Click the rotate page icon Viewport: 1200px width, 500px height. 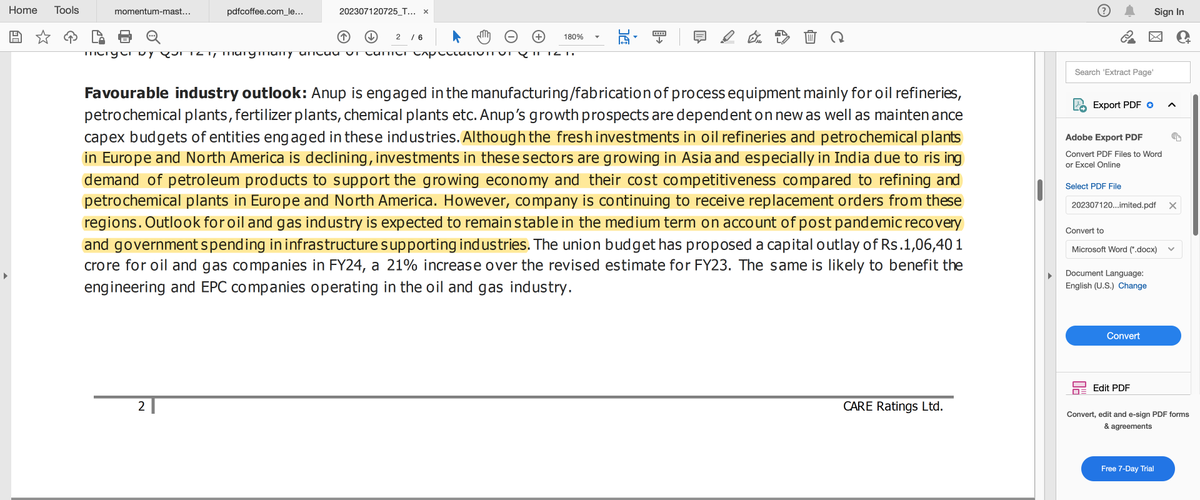pyautogui.click(x=836, y=37)
